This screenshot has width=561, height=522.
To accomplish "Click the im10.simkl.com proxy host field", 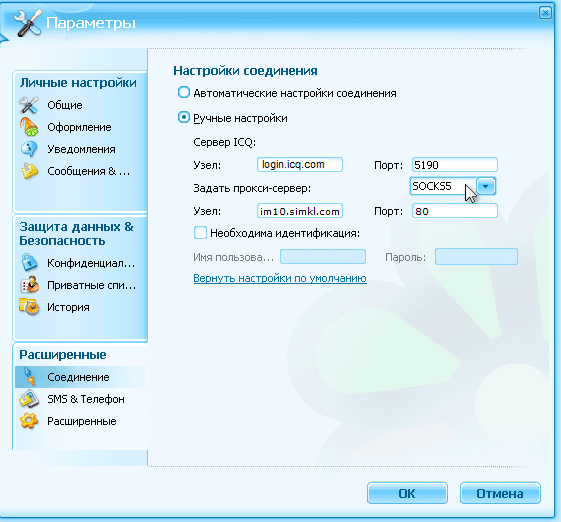I will tap(300, 211).
